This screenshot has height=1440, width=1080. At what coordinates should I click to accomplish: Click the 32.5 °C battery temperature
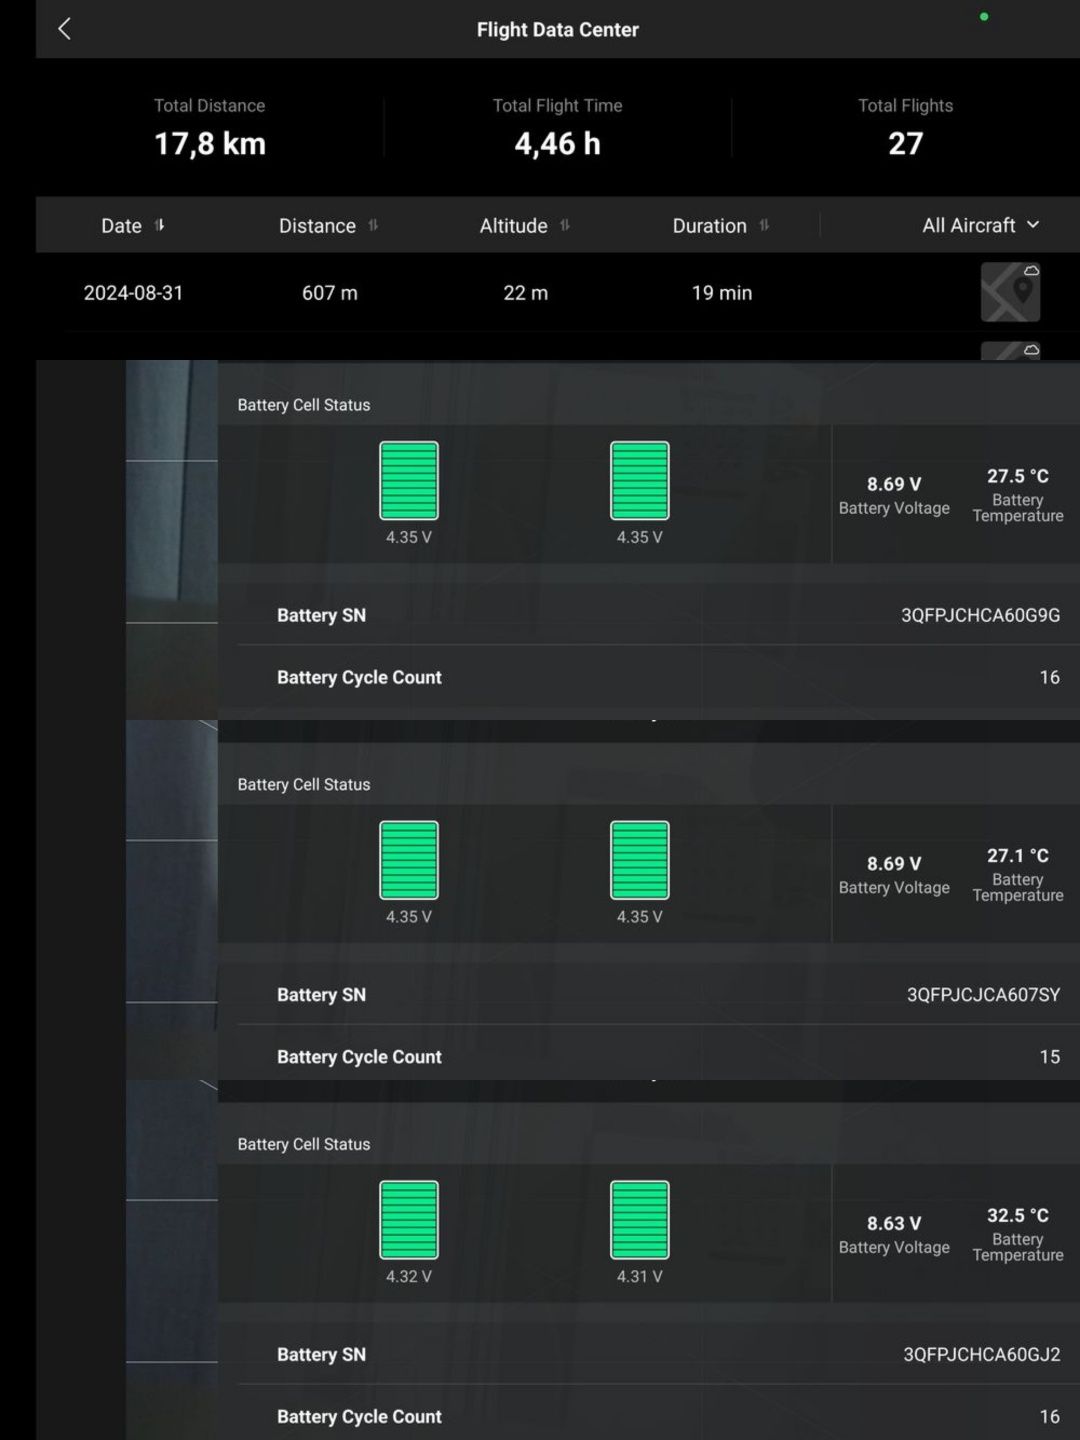[x=1018, y=1216]
